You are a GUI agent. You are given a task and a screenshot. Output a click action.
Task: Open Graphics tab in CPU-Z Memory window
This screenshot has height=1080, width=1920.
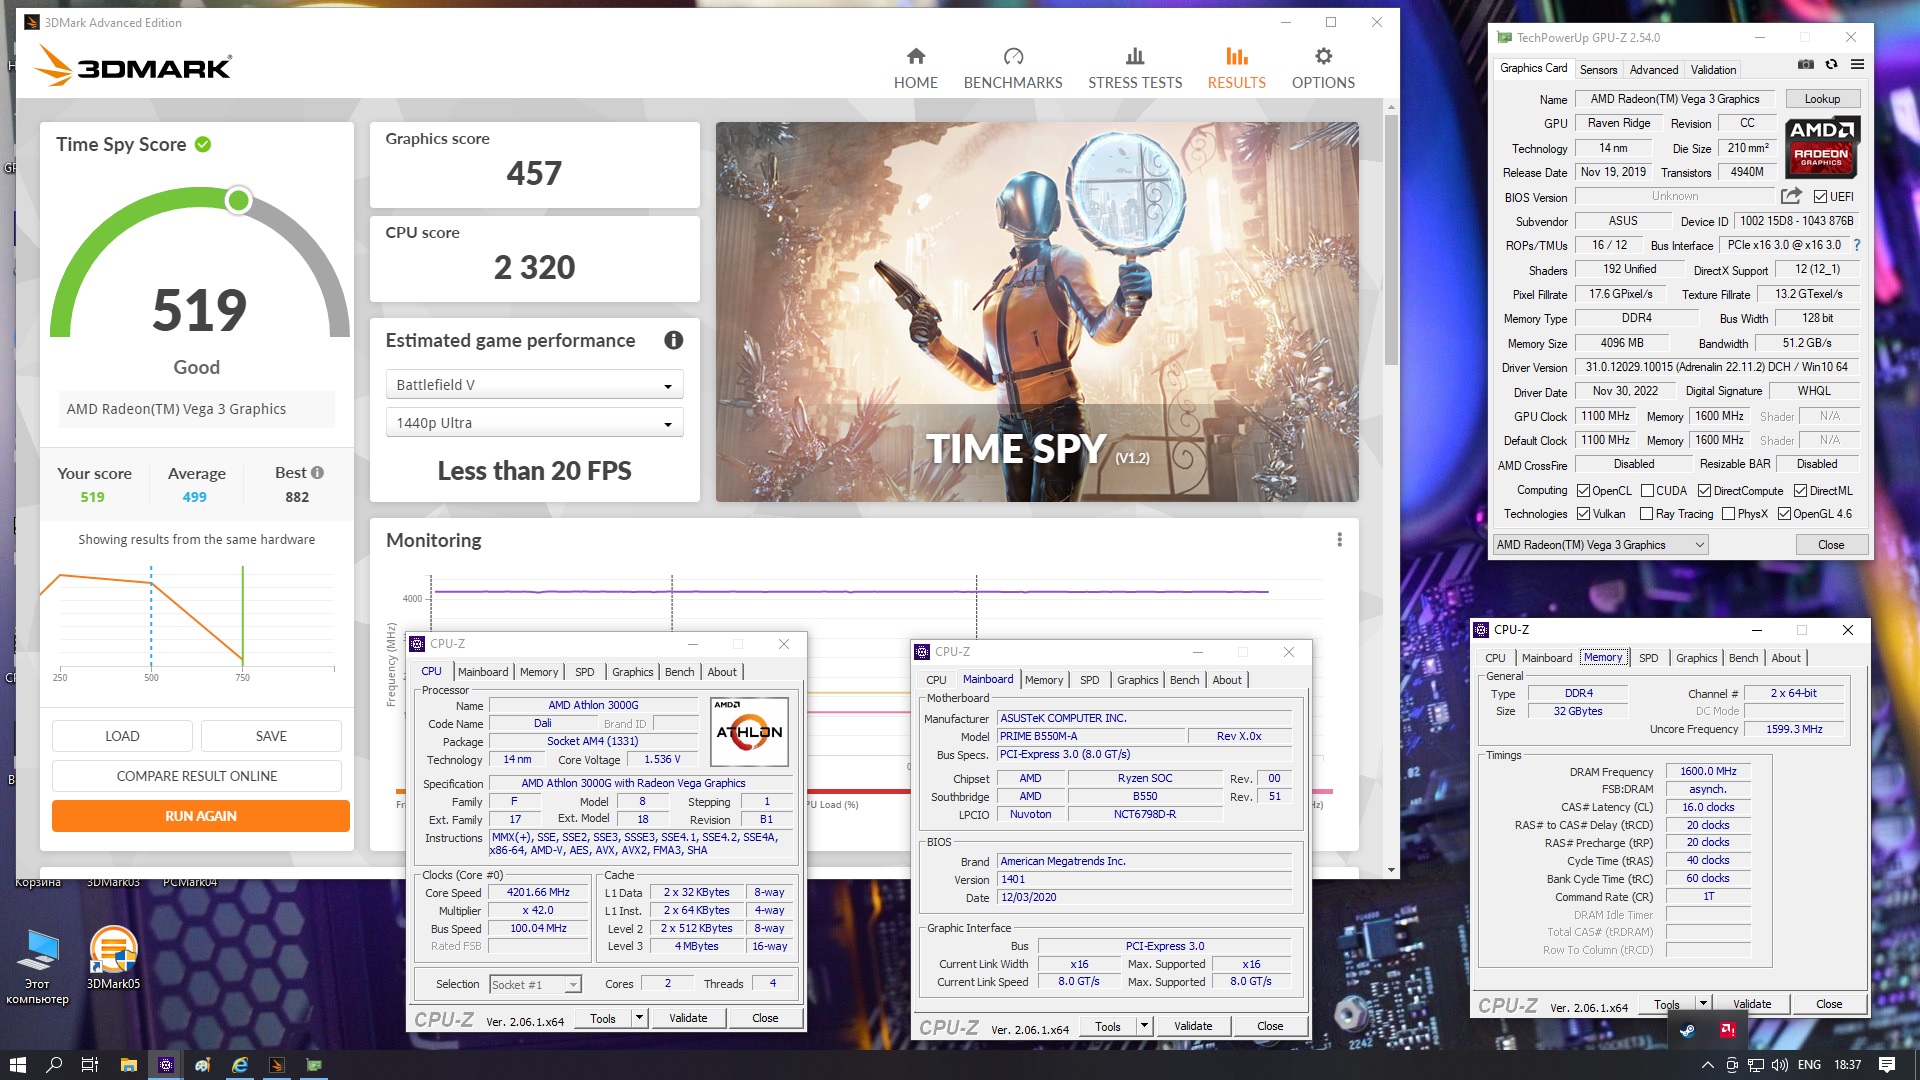[1696, 658]
